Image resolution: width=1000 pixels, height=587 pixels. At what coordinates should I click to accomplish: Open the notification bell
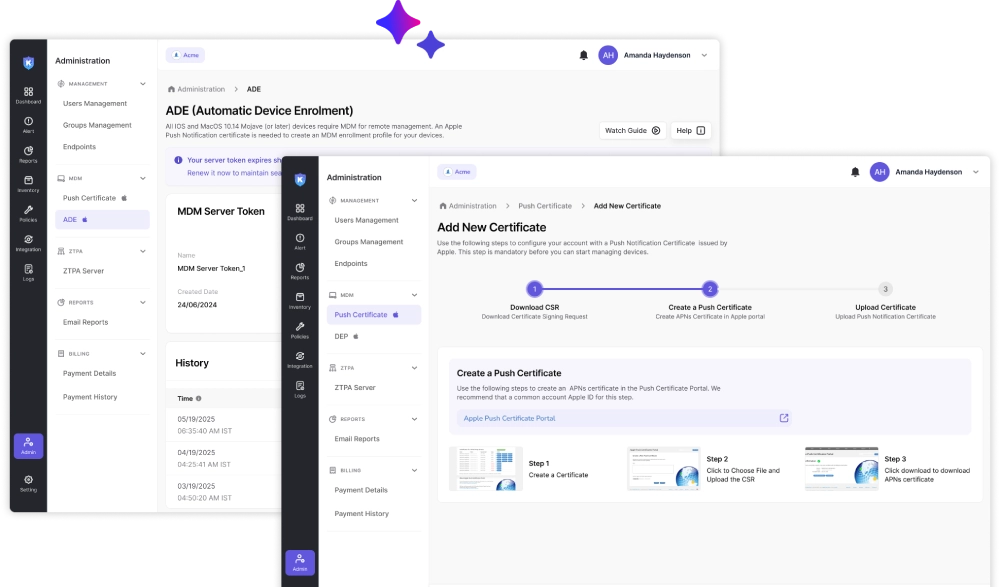click(856, 172)
